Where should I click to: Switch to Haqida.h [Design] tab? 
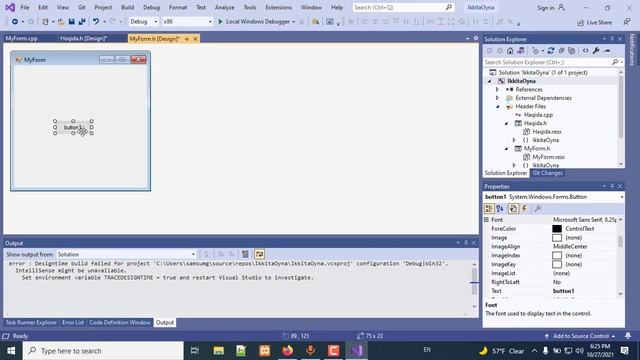coord(84,38)
